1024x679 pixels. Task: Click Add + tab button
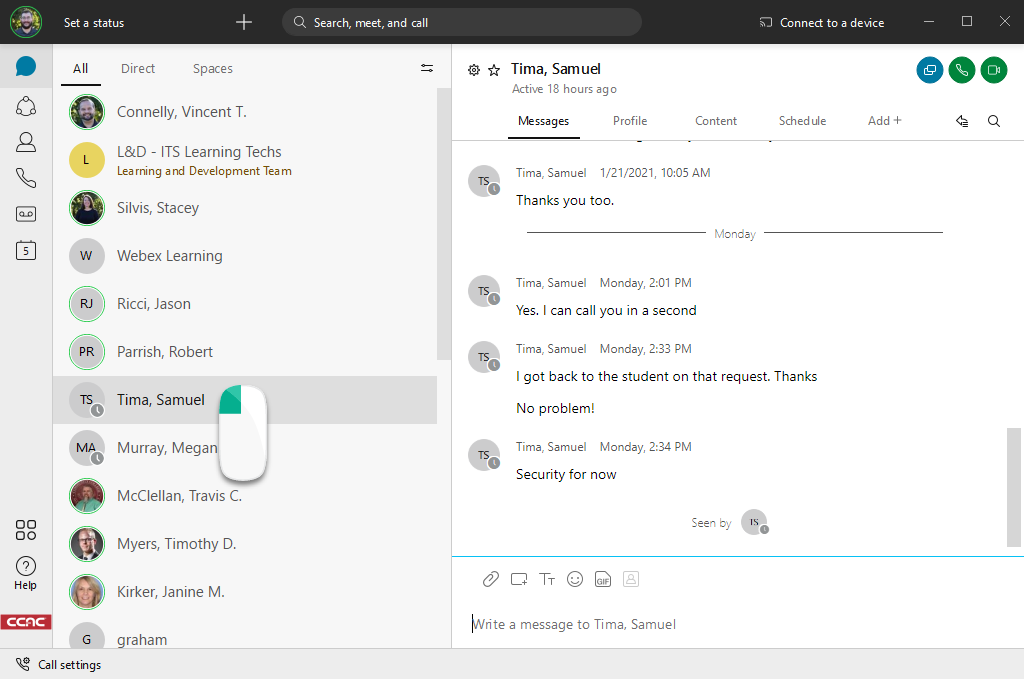click(x=885, y=121)
